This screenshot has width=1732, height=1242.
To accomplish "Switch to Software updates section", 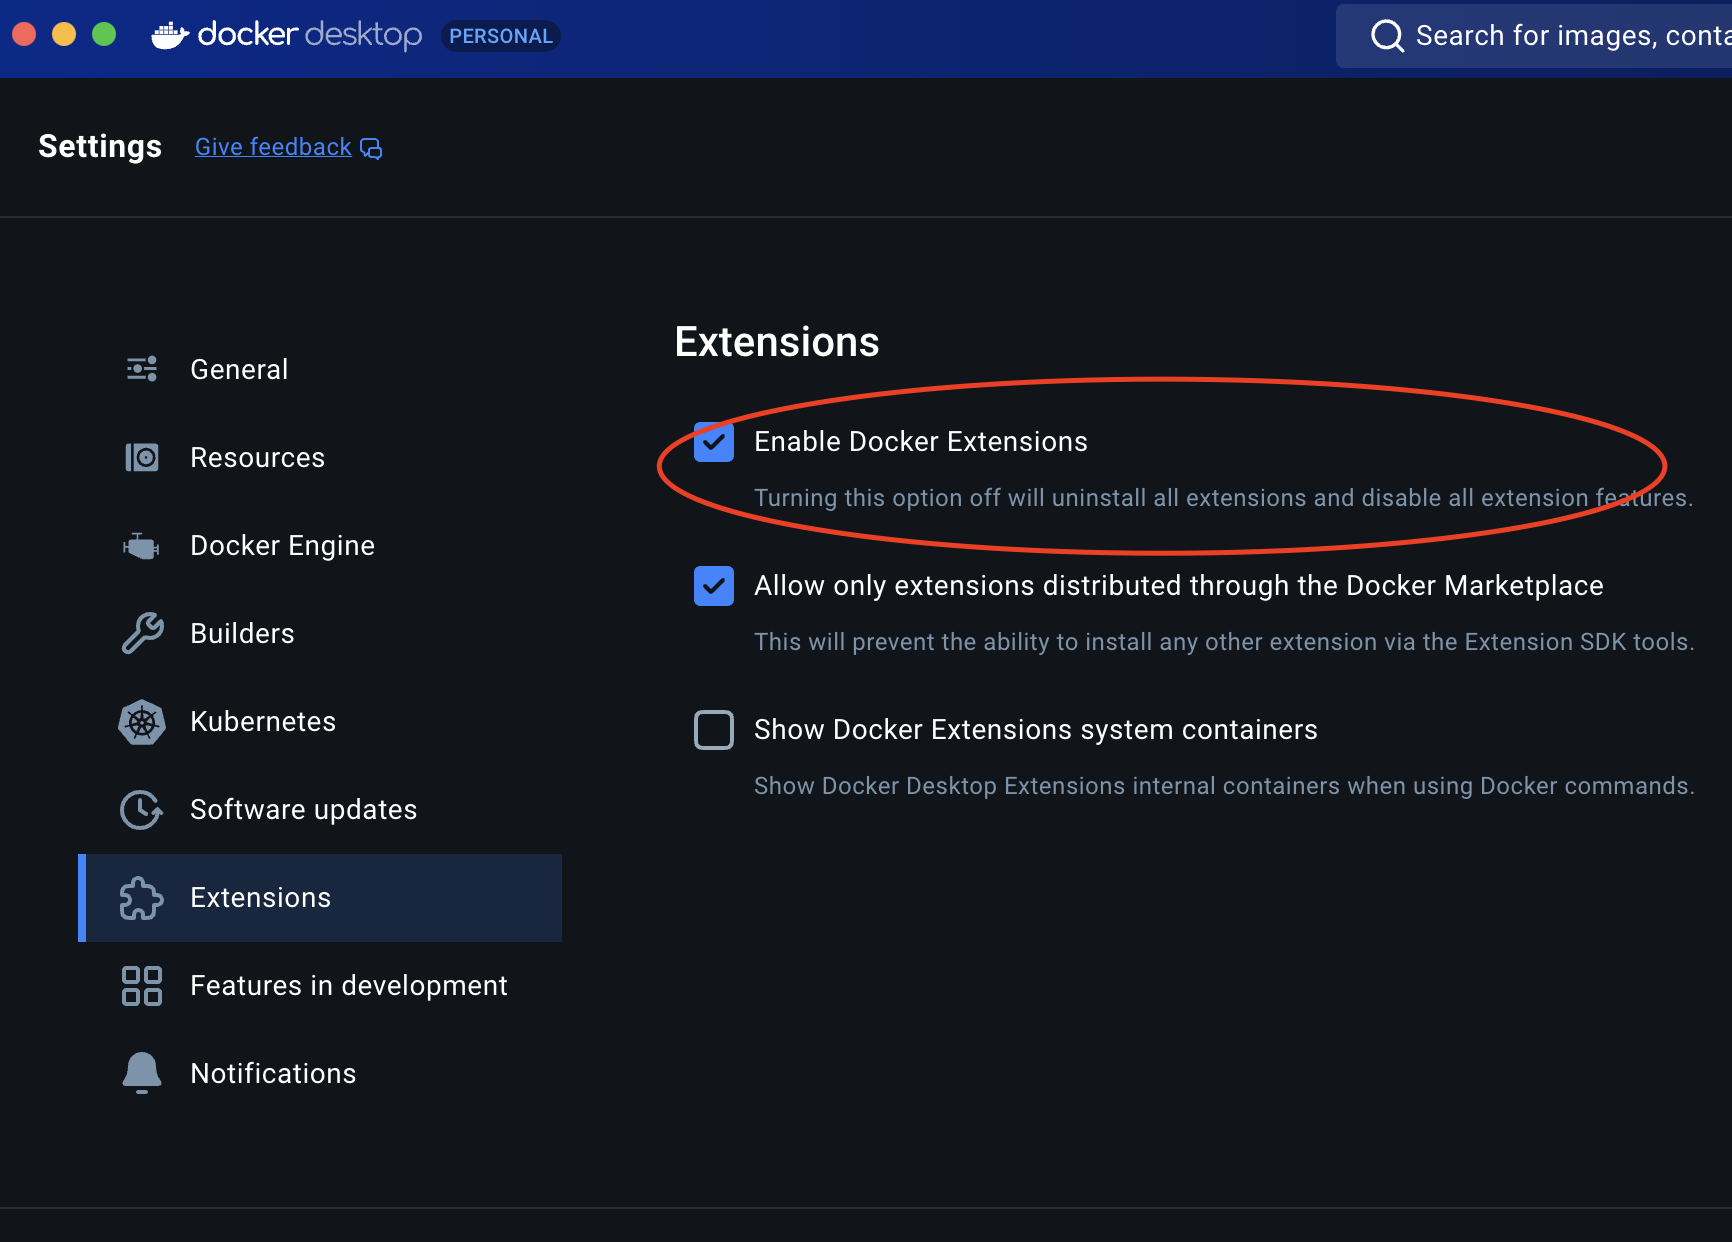I will 320,810.
